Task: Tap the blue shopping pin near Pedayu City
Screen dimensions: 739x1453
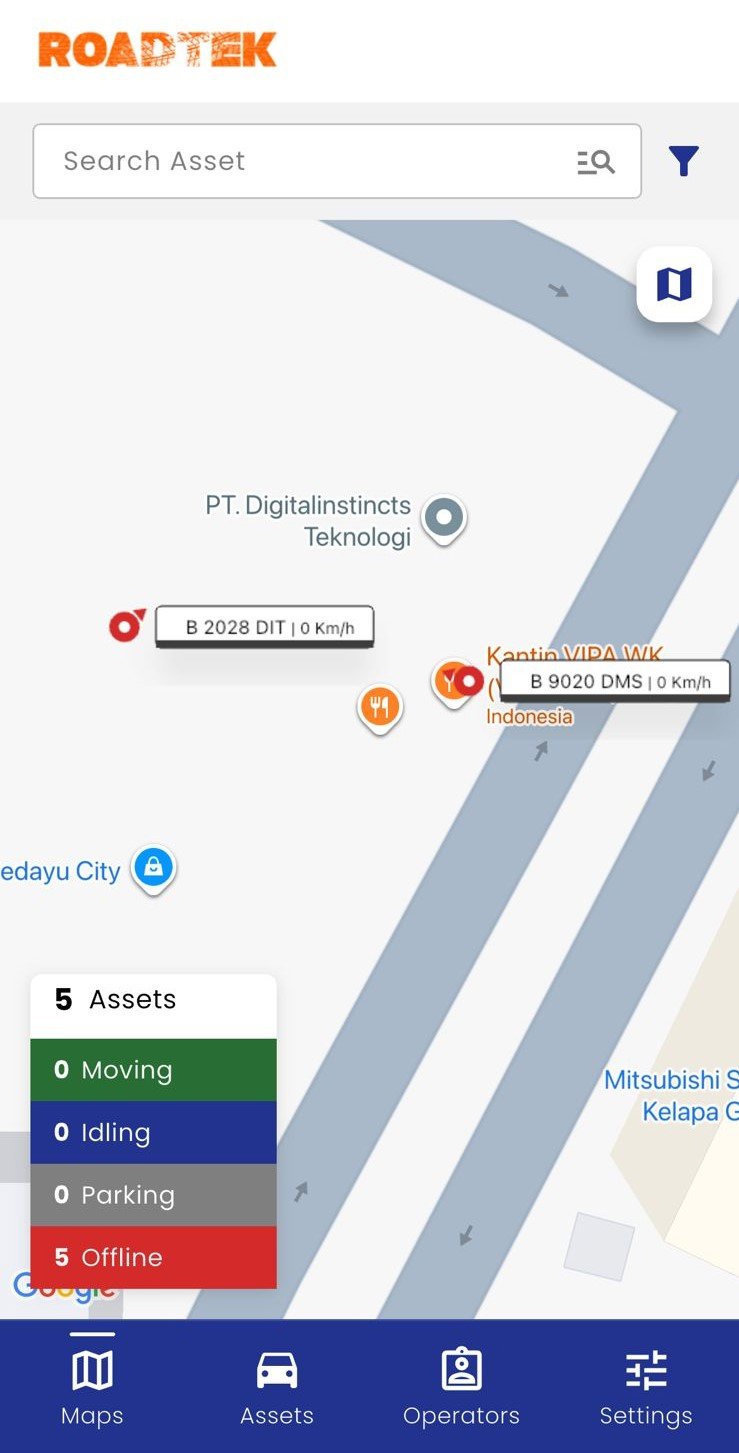Action: (153, 869)
